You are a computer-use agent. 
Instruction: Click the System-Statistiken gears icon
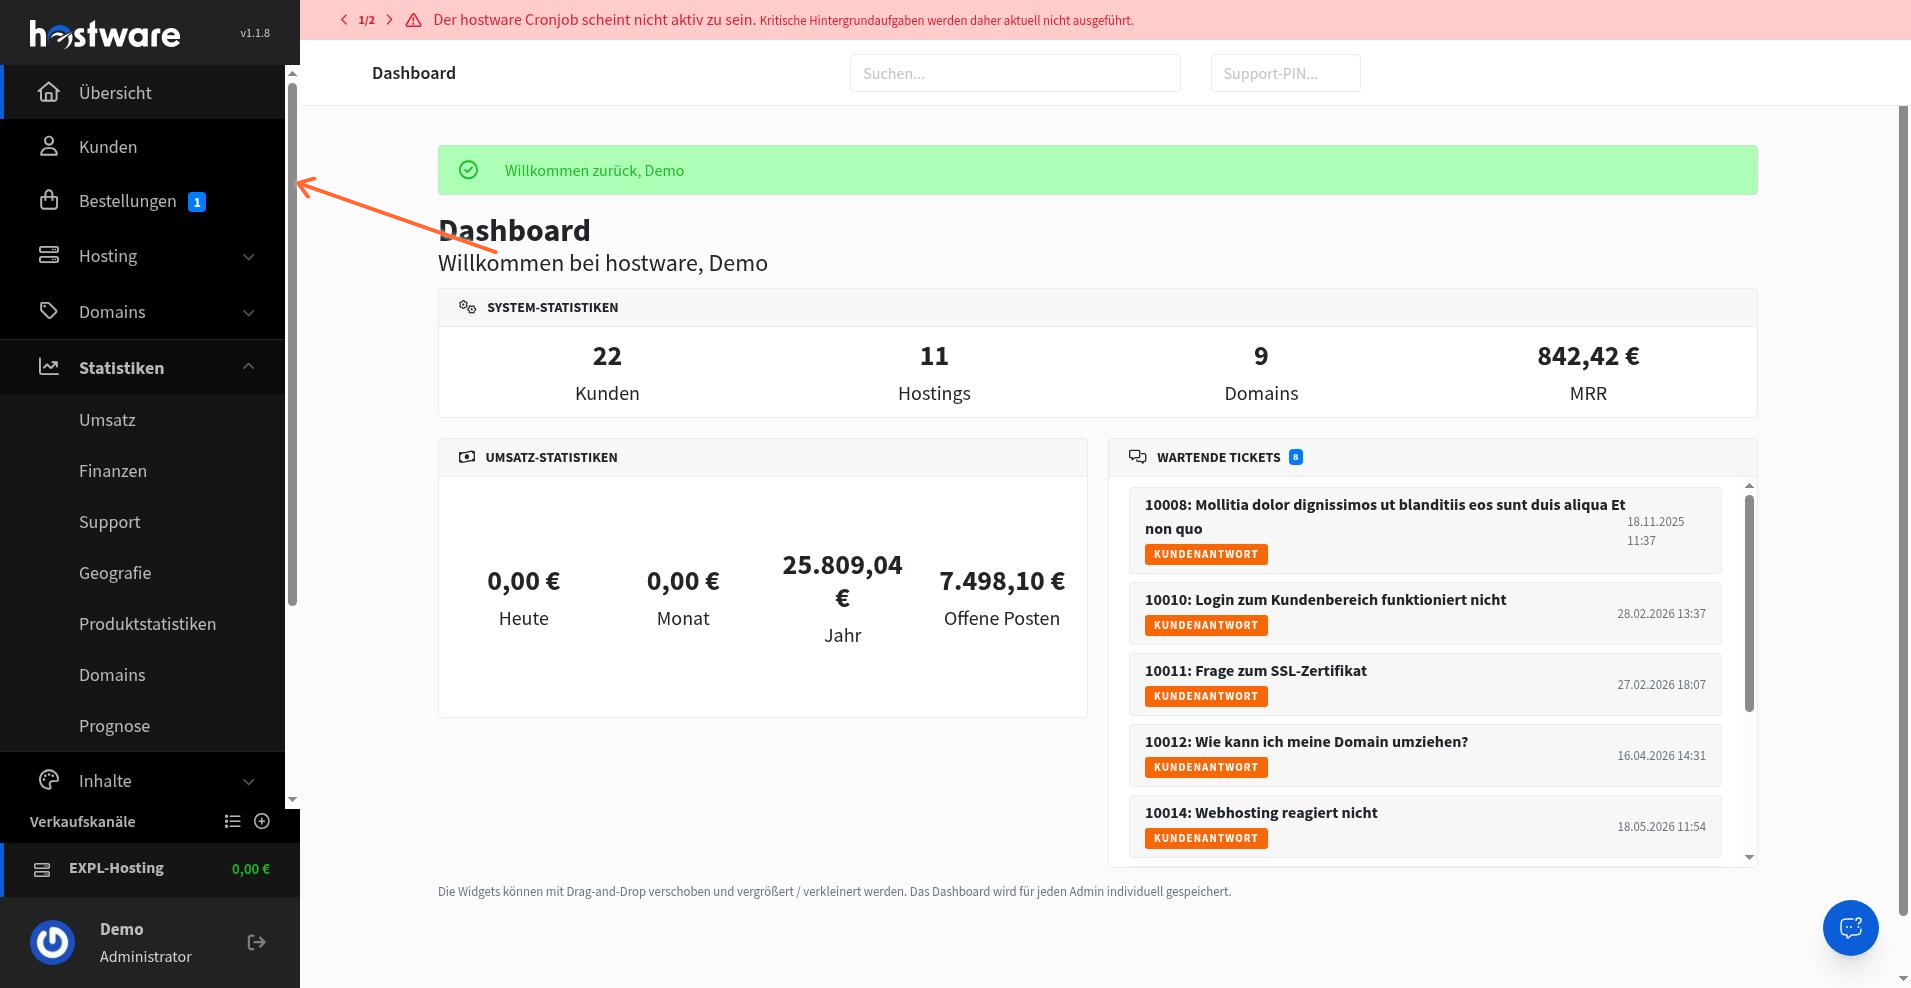click(x=467, y=307)
